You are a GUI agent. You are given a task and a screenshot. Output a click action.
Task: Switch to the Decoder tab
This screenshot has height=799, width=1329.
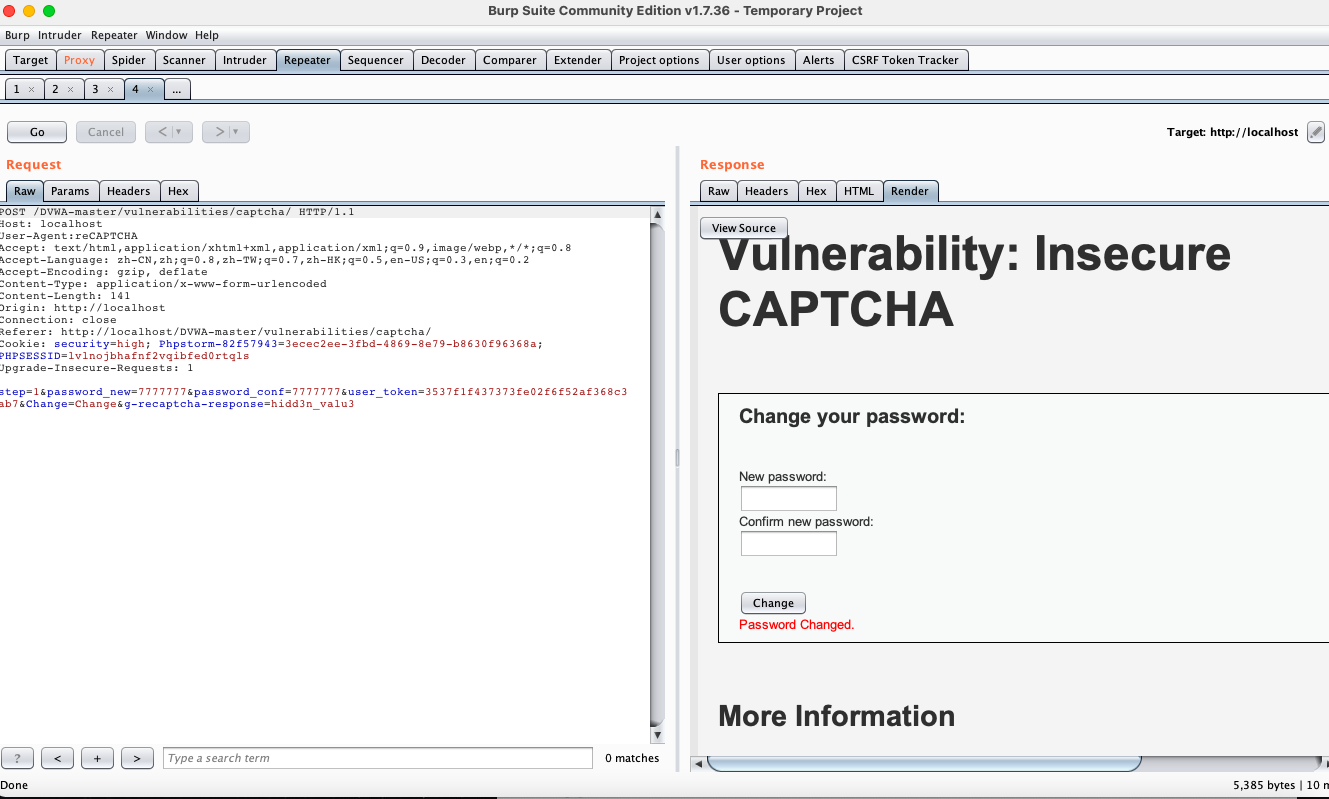(443, 60)
